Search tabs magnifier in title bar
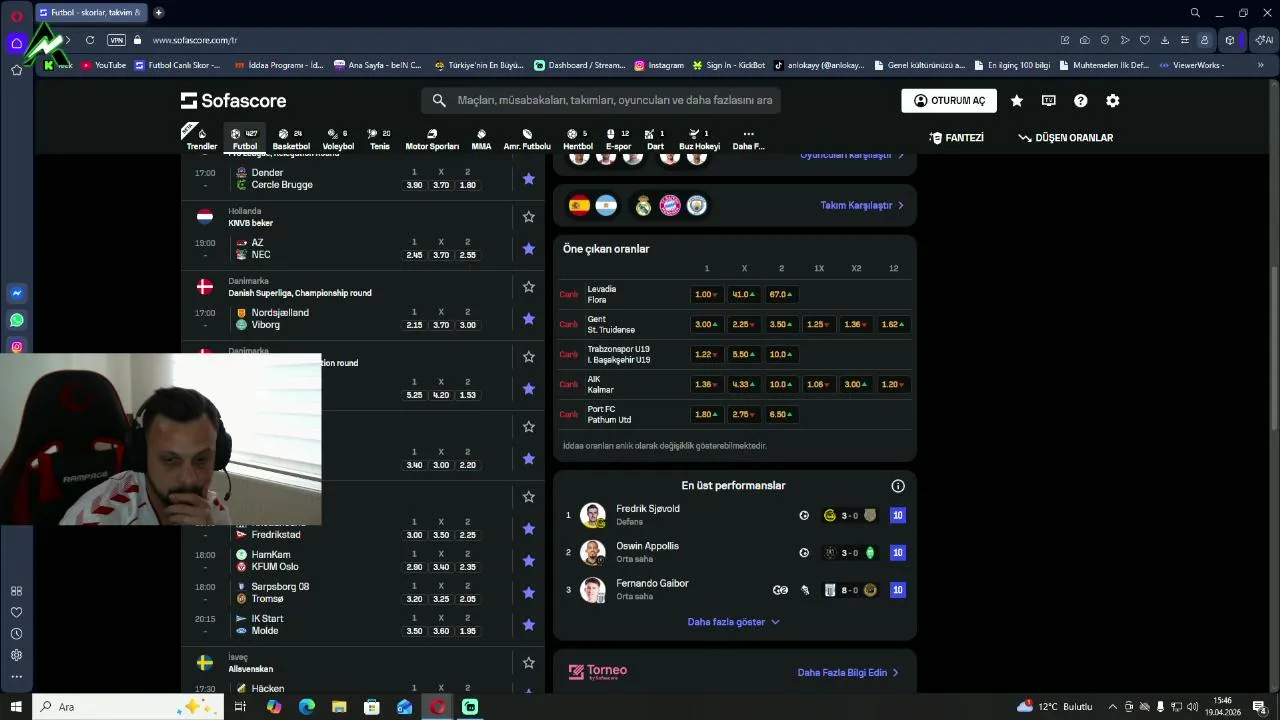Screen dimensions: 1280x720 (x=1195, y=13)
